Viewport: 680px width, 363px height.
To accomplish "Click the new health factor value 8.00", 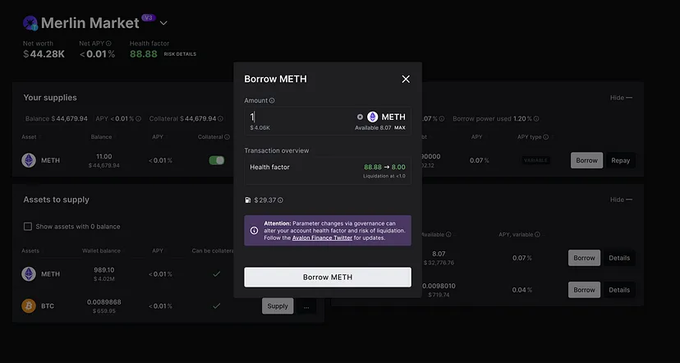I will pos(398,167).
